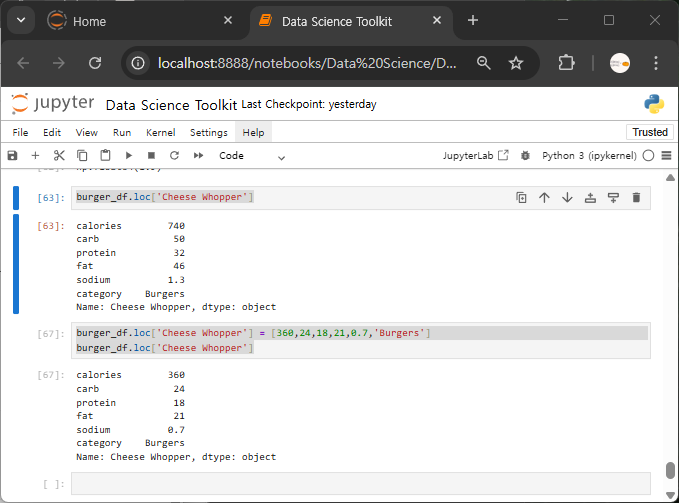Cut the selected cell with scissors icon

59,155
